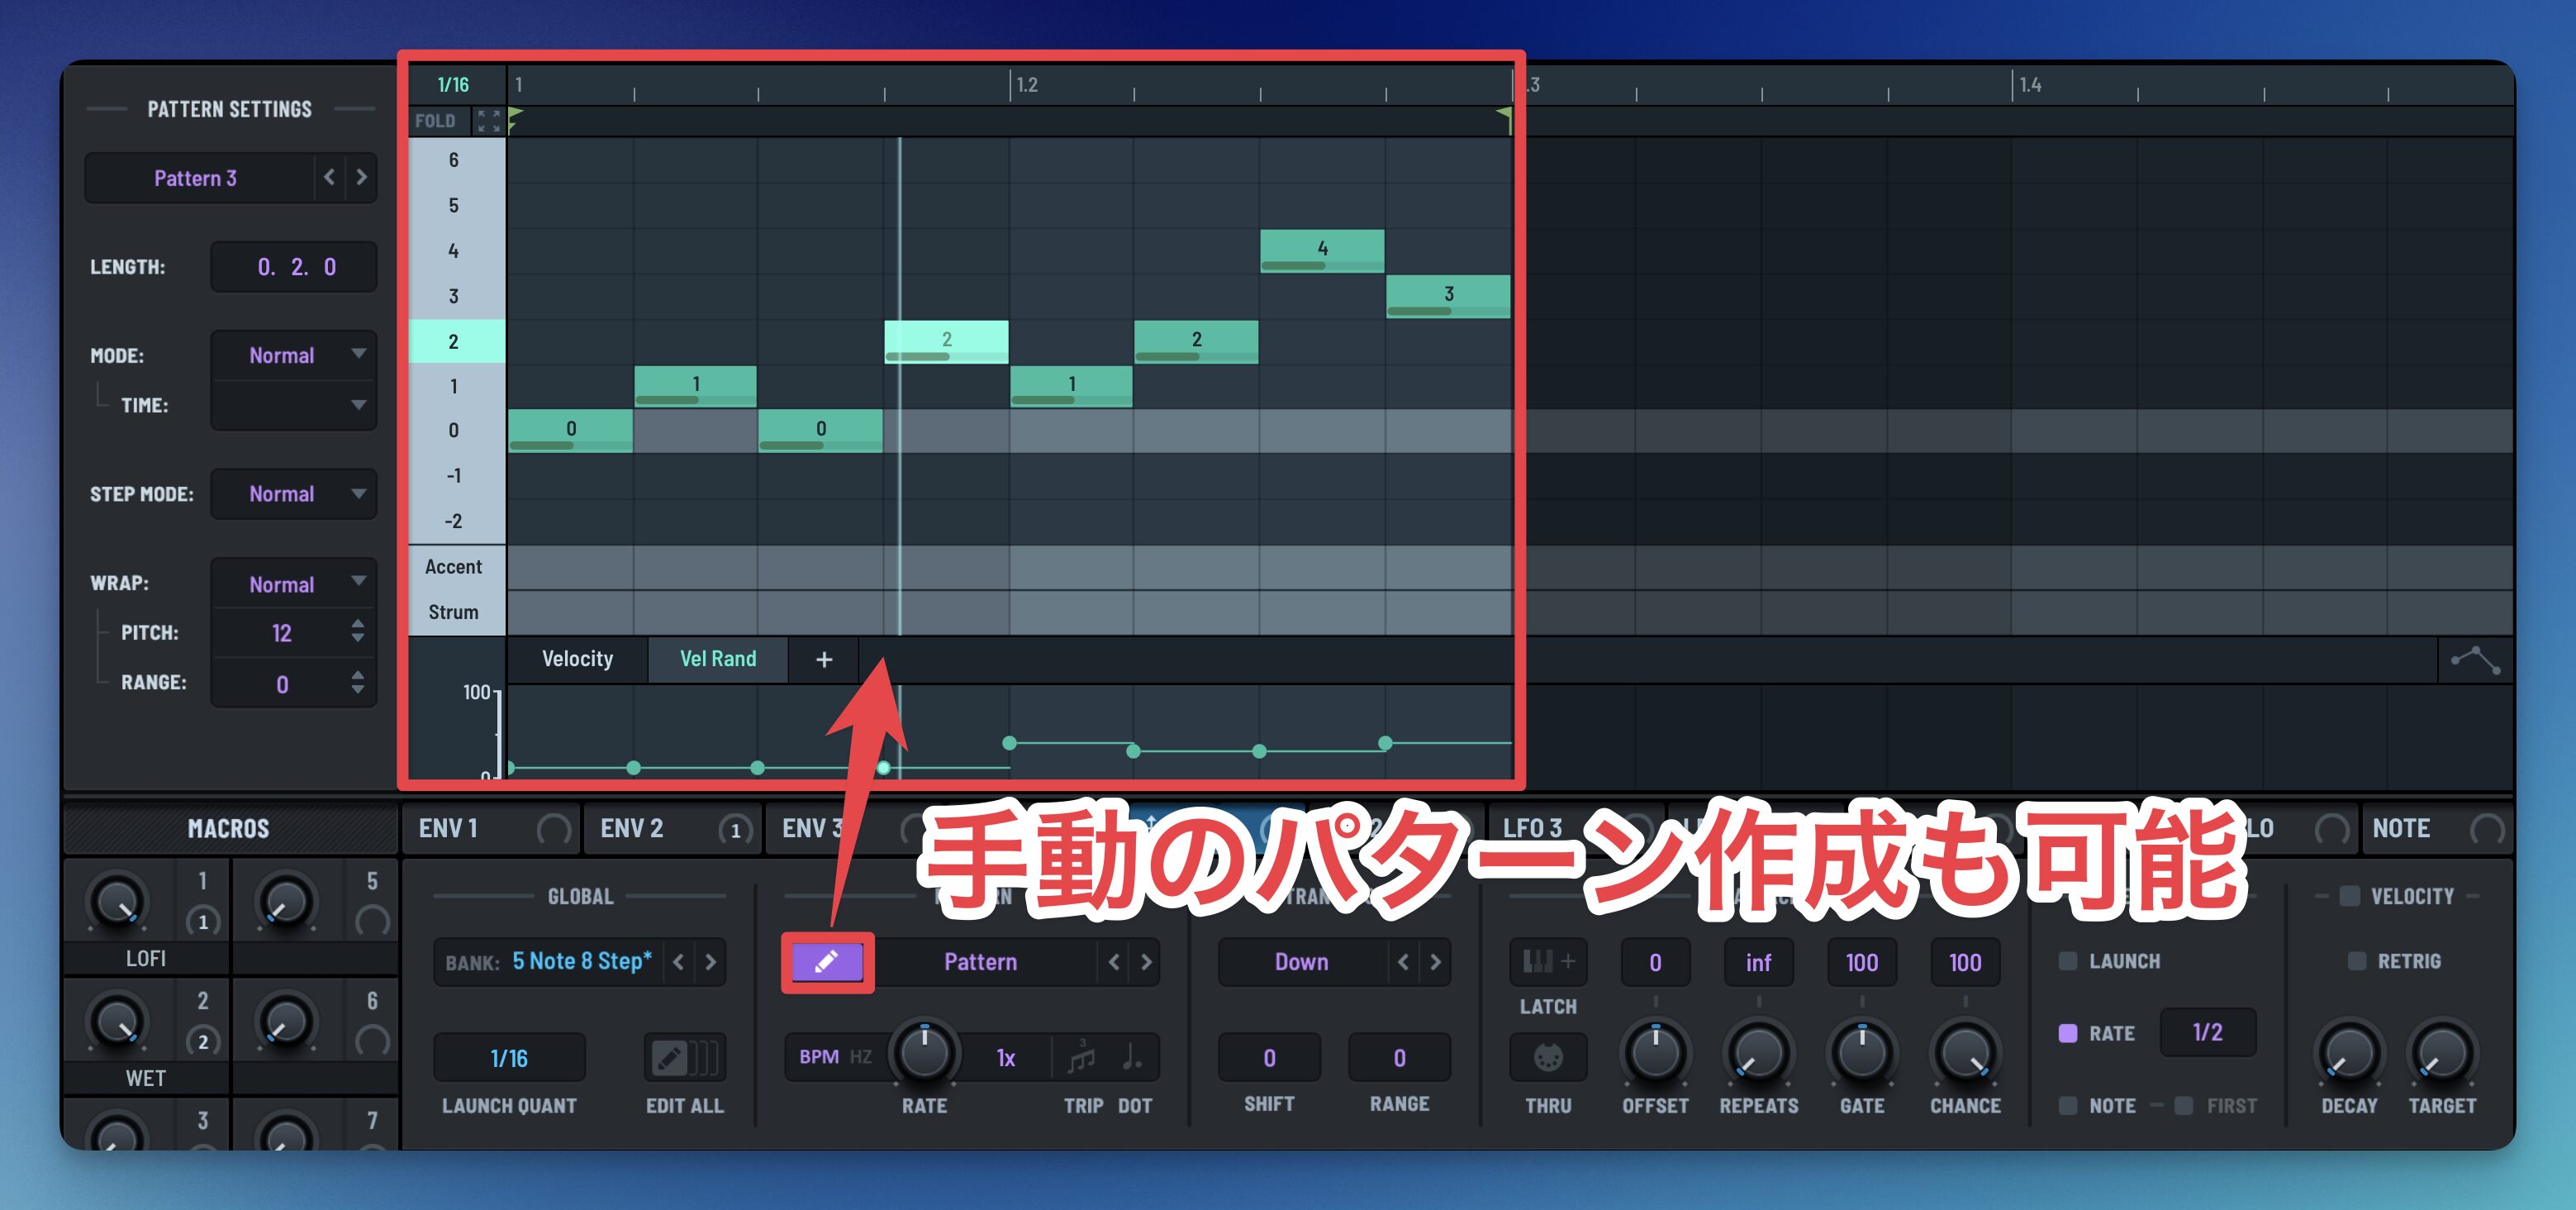The width and height of the screenshot is (2576, 1210).
Task: Enable the triplet note icon
Action: click(1082, 1057)
